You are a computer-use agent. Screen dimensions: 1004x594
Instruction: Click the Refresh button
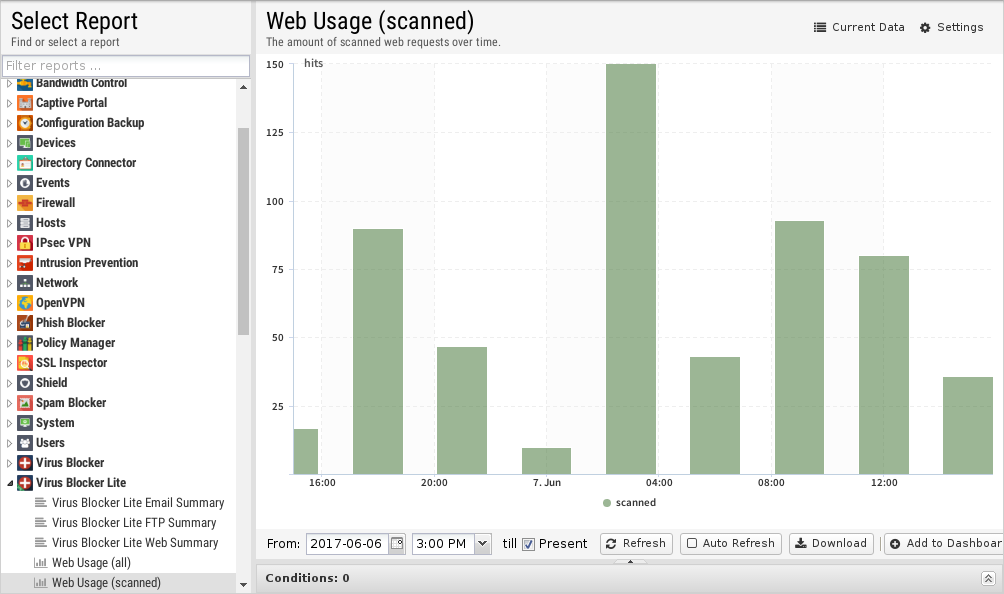[x=636, y=543]
